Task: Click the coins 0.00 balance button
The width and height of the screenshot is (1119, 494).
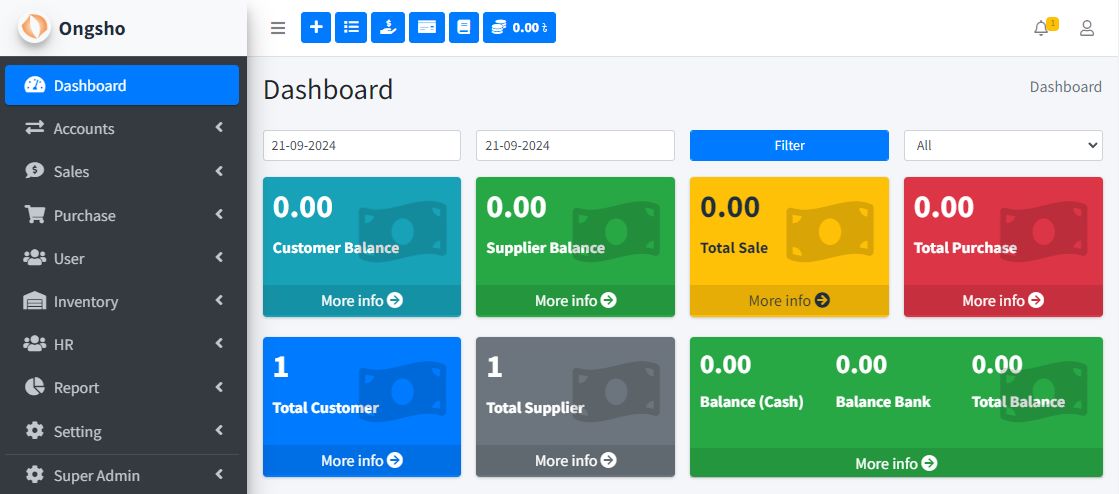Action: click(x=520, y=27)
